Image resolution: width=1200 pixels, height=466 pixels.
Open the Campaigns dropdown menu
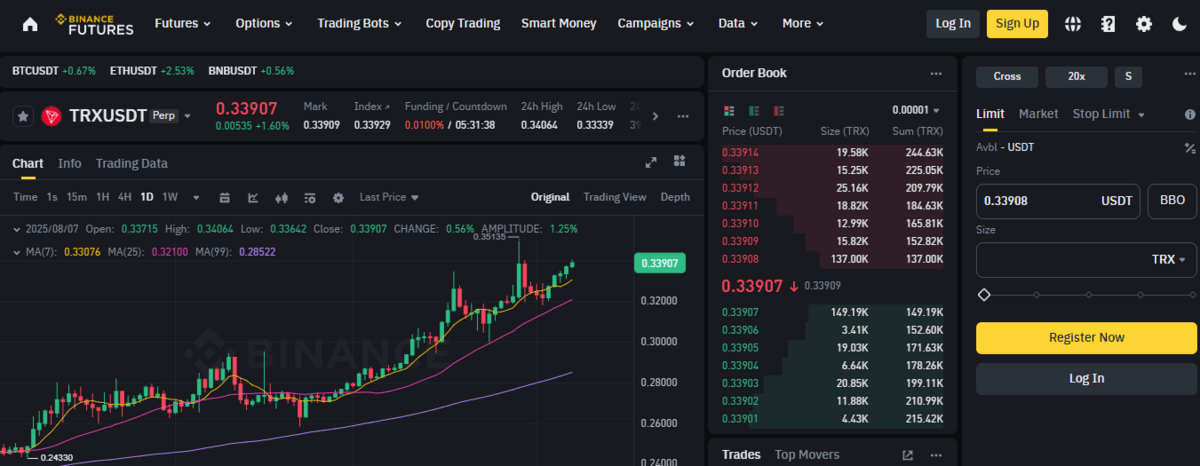click(656, 23)
